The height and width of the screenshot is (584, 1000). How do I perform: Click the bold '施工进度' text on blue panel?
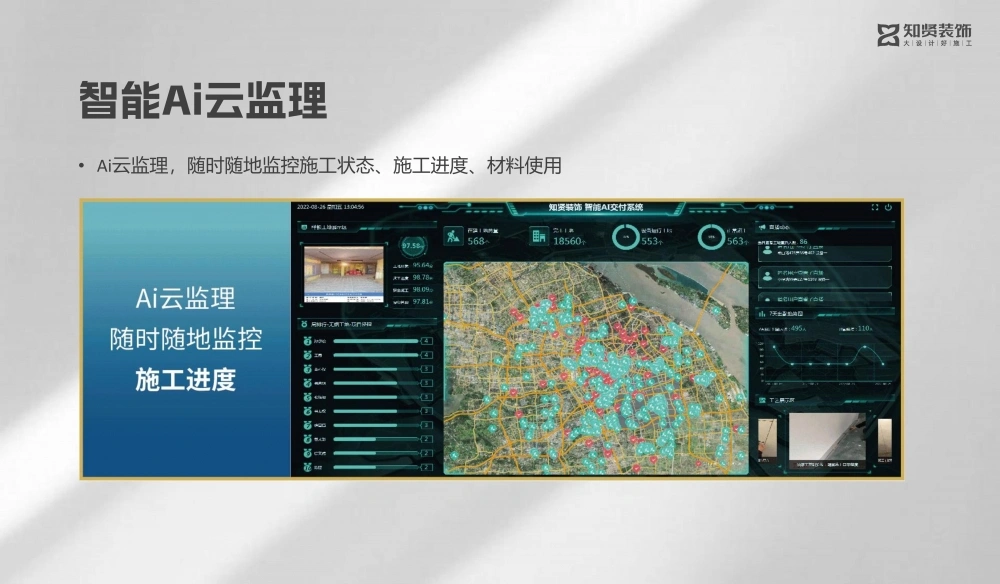[x=186, y=380]
